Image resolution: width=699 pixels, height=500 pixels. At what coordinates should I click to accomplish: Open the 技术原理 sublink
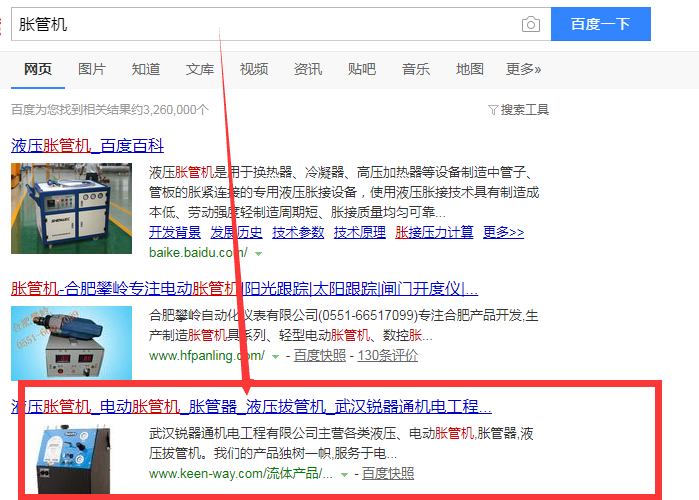tap(360, 232)
